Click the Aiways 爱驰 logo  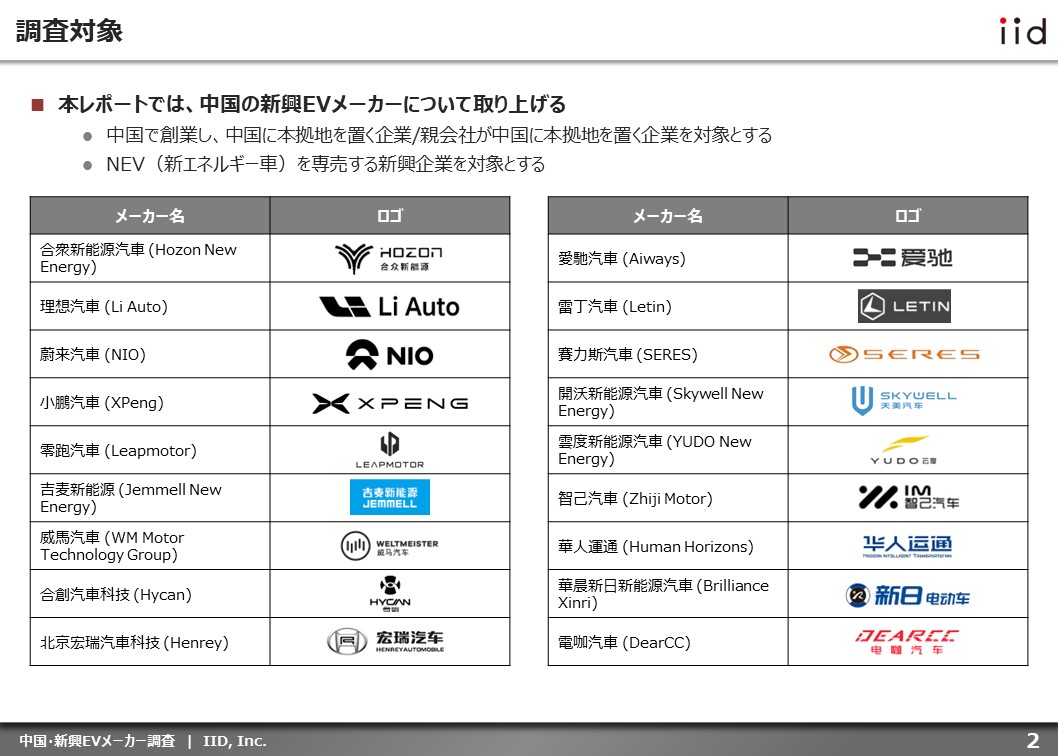point(903,257)
